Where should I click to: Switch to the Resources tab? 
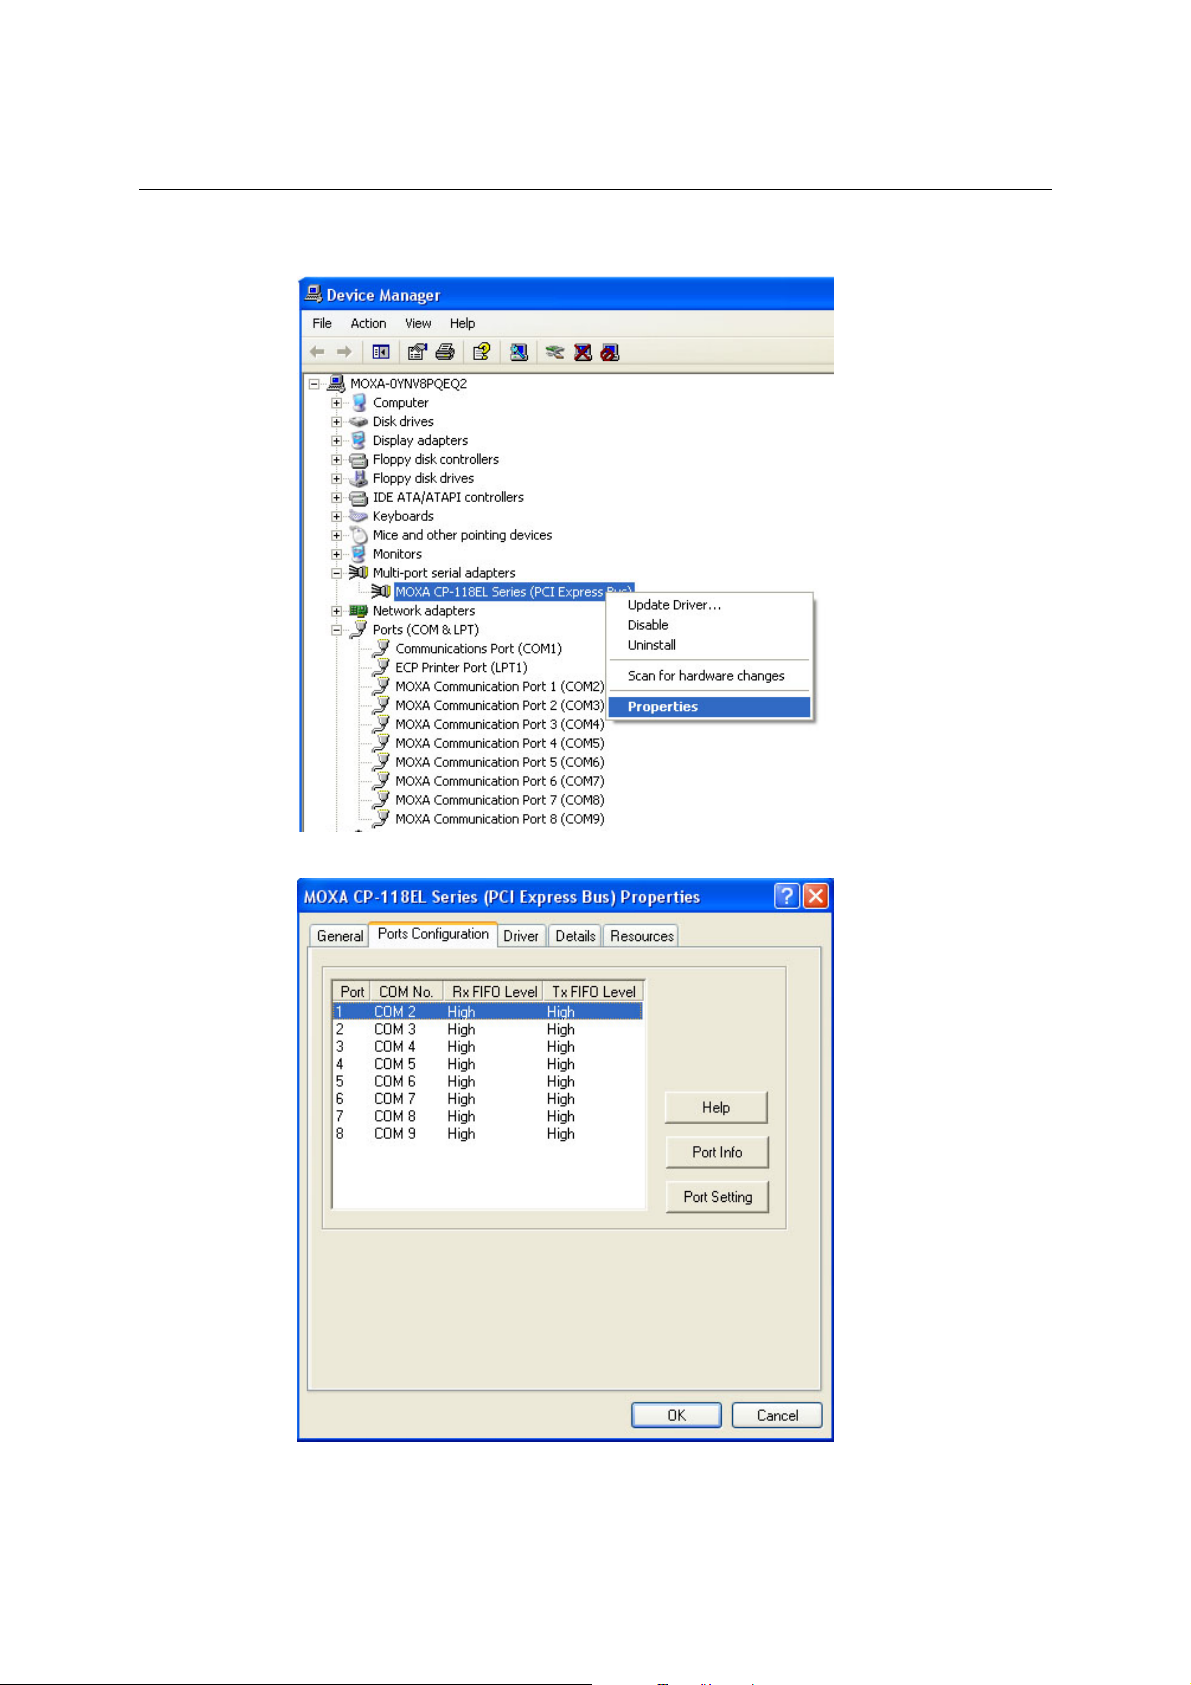[x=642, y=936]
